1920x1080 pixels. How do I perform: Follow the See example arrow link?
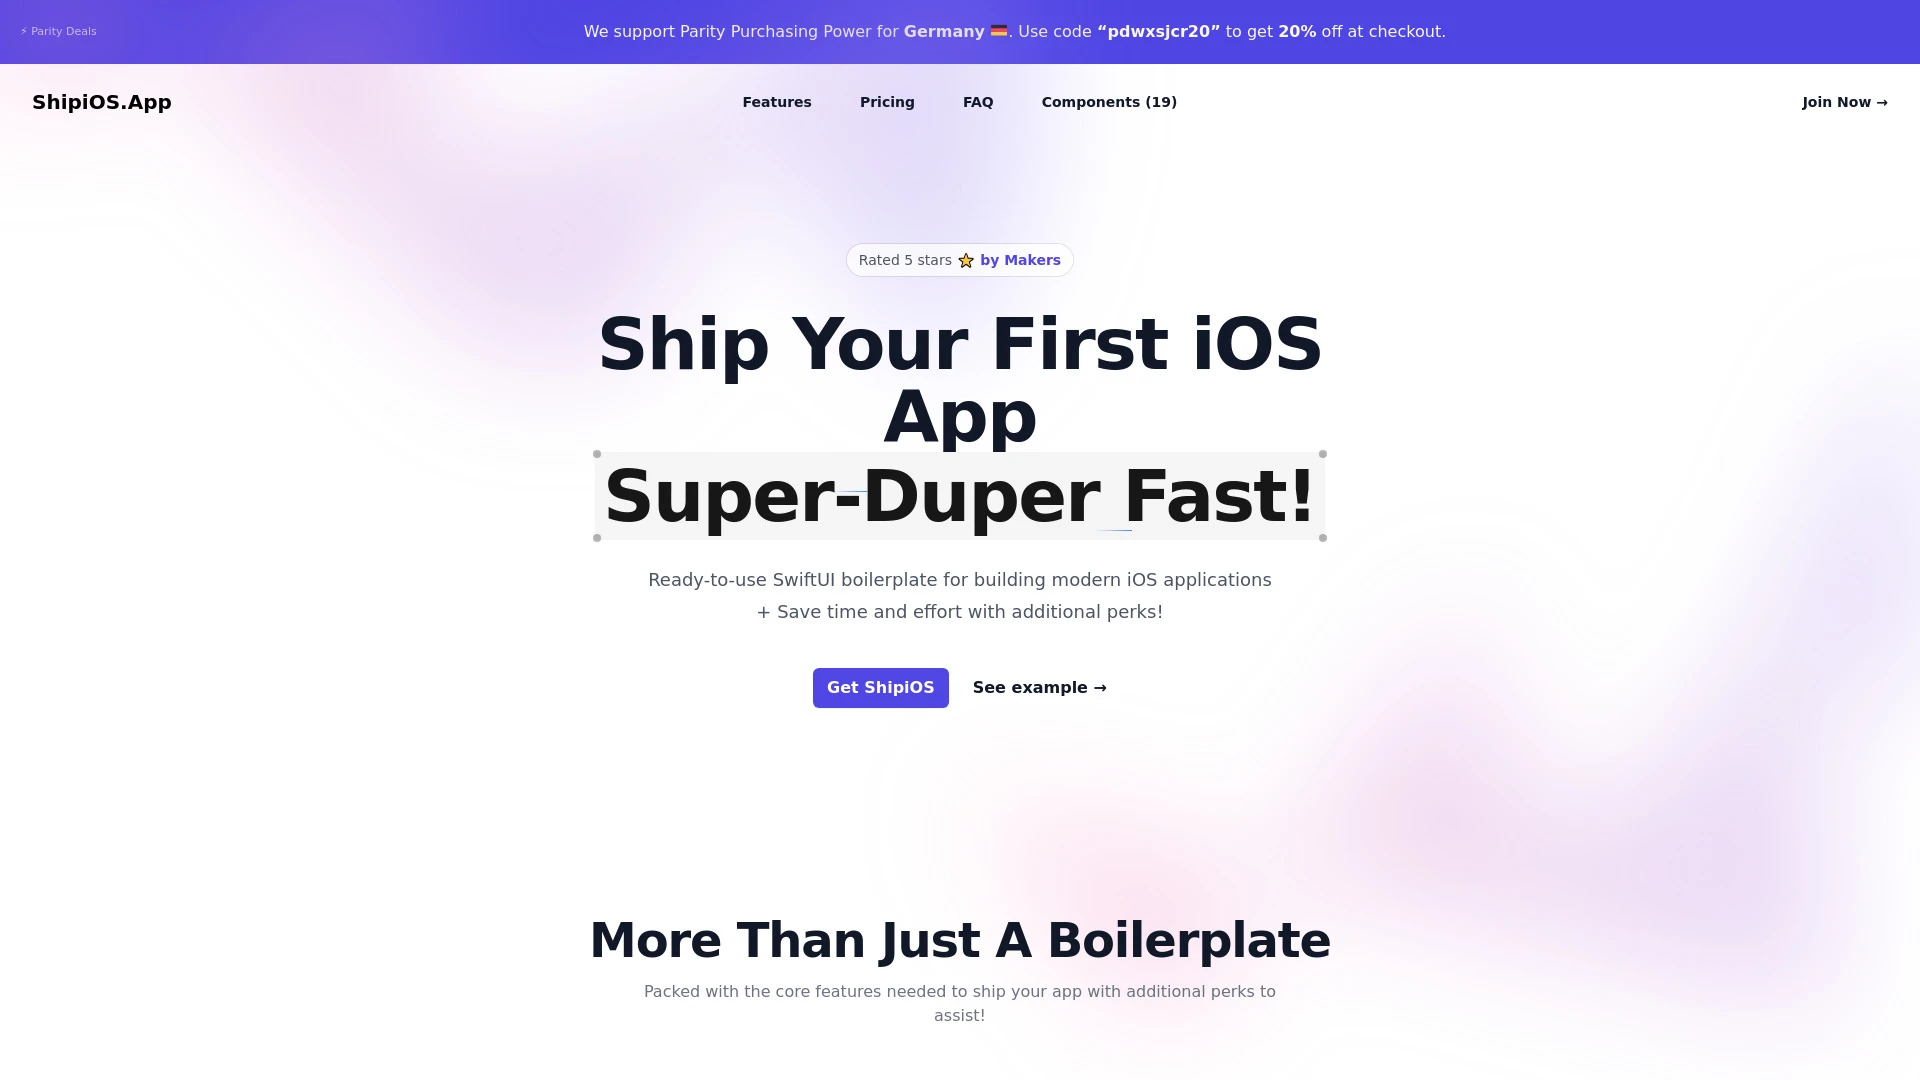pos(1039,687)
